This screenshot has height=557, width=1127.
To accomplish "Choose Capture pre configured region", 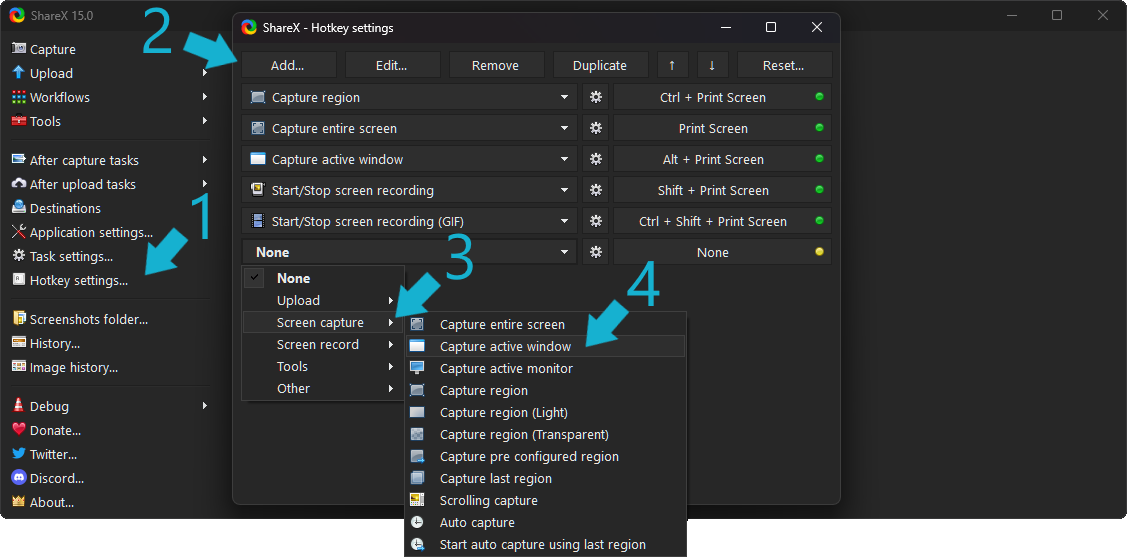I will point(546,456).
